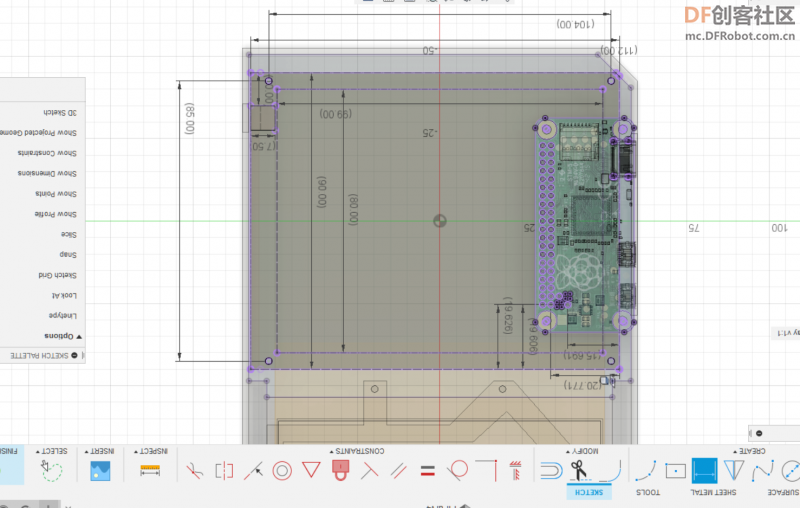Apply the Horizontal/Vertical constraint icon
This screenshot has width=800, height=508.
click(x=516, y=470)
